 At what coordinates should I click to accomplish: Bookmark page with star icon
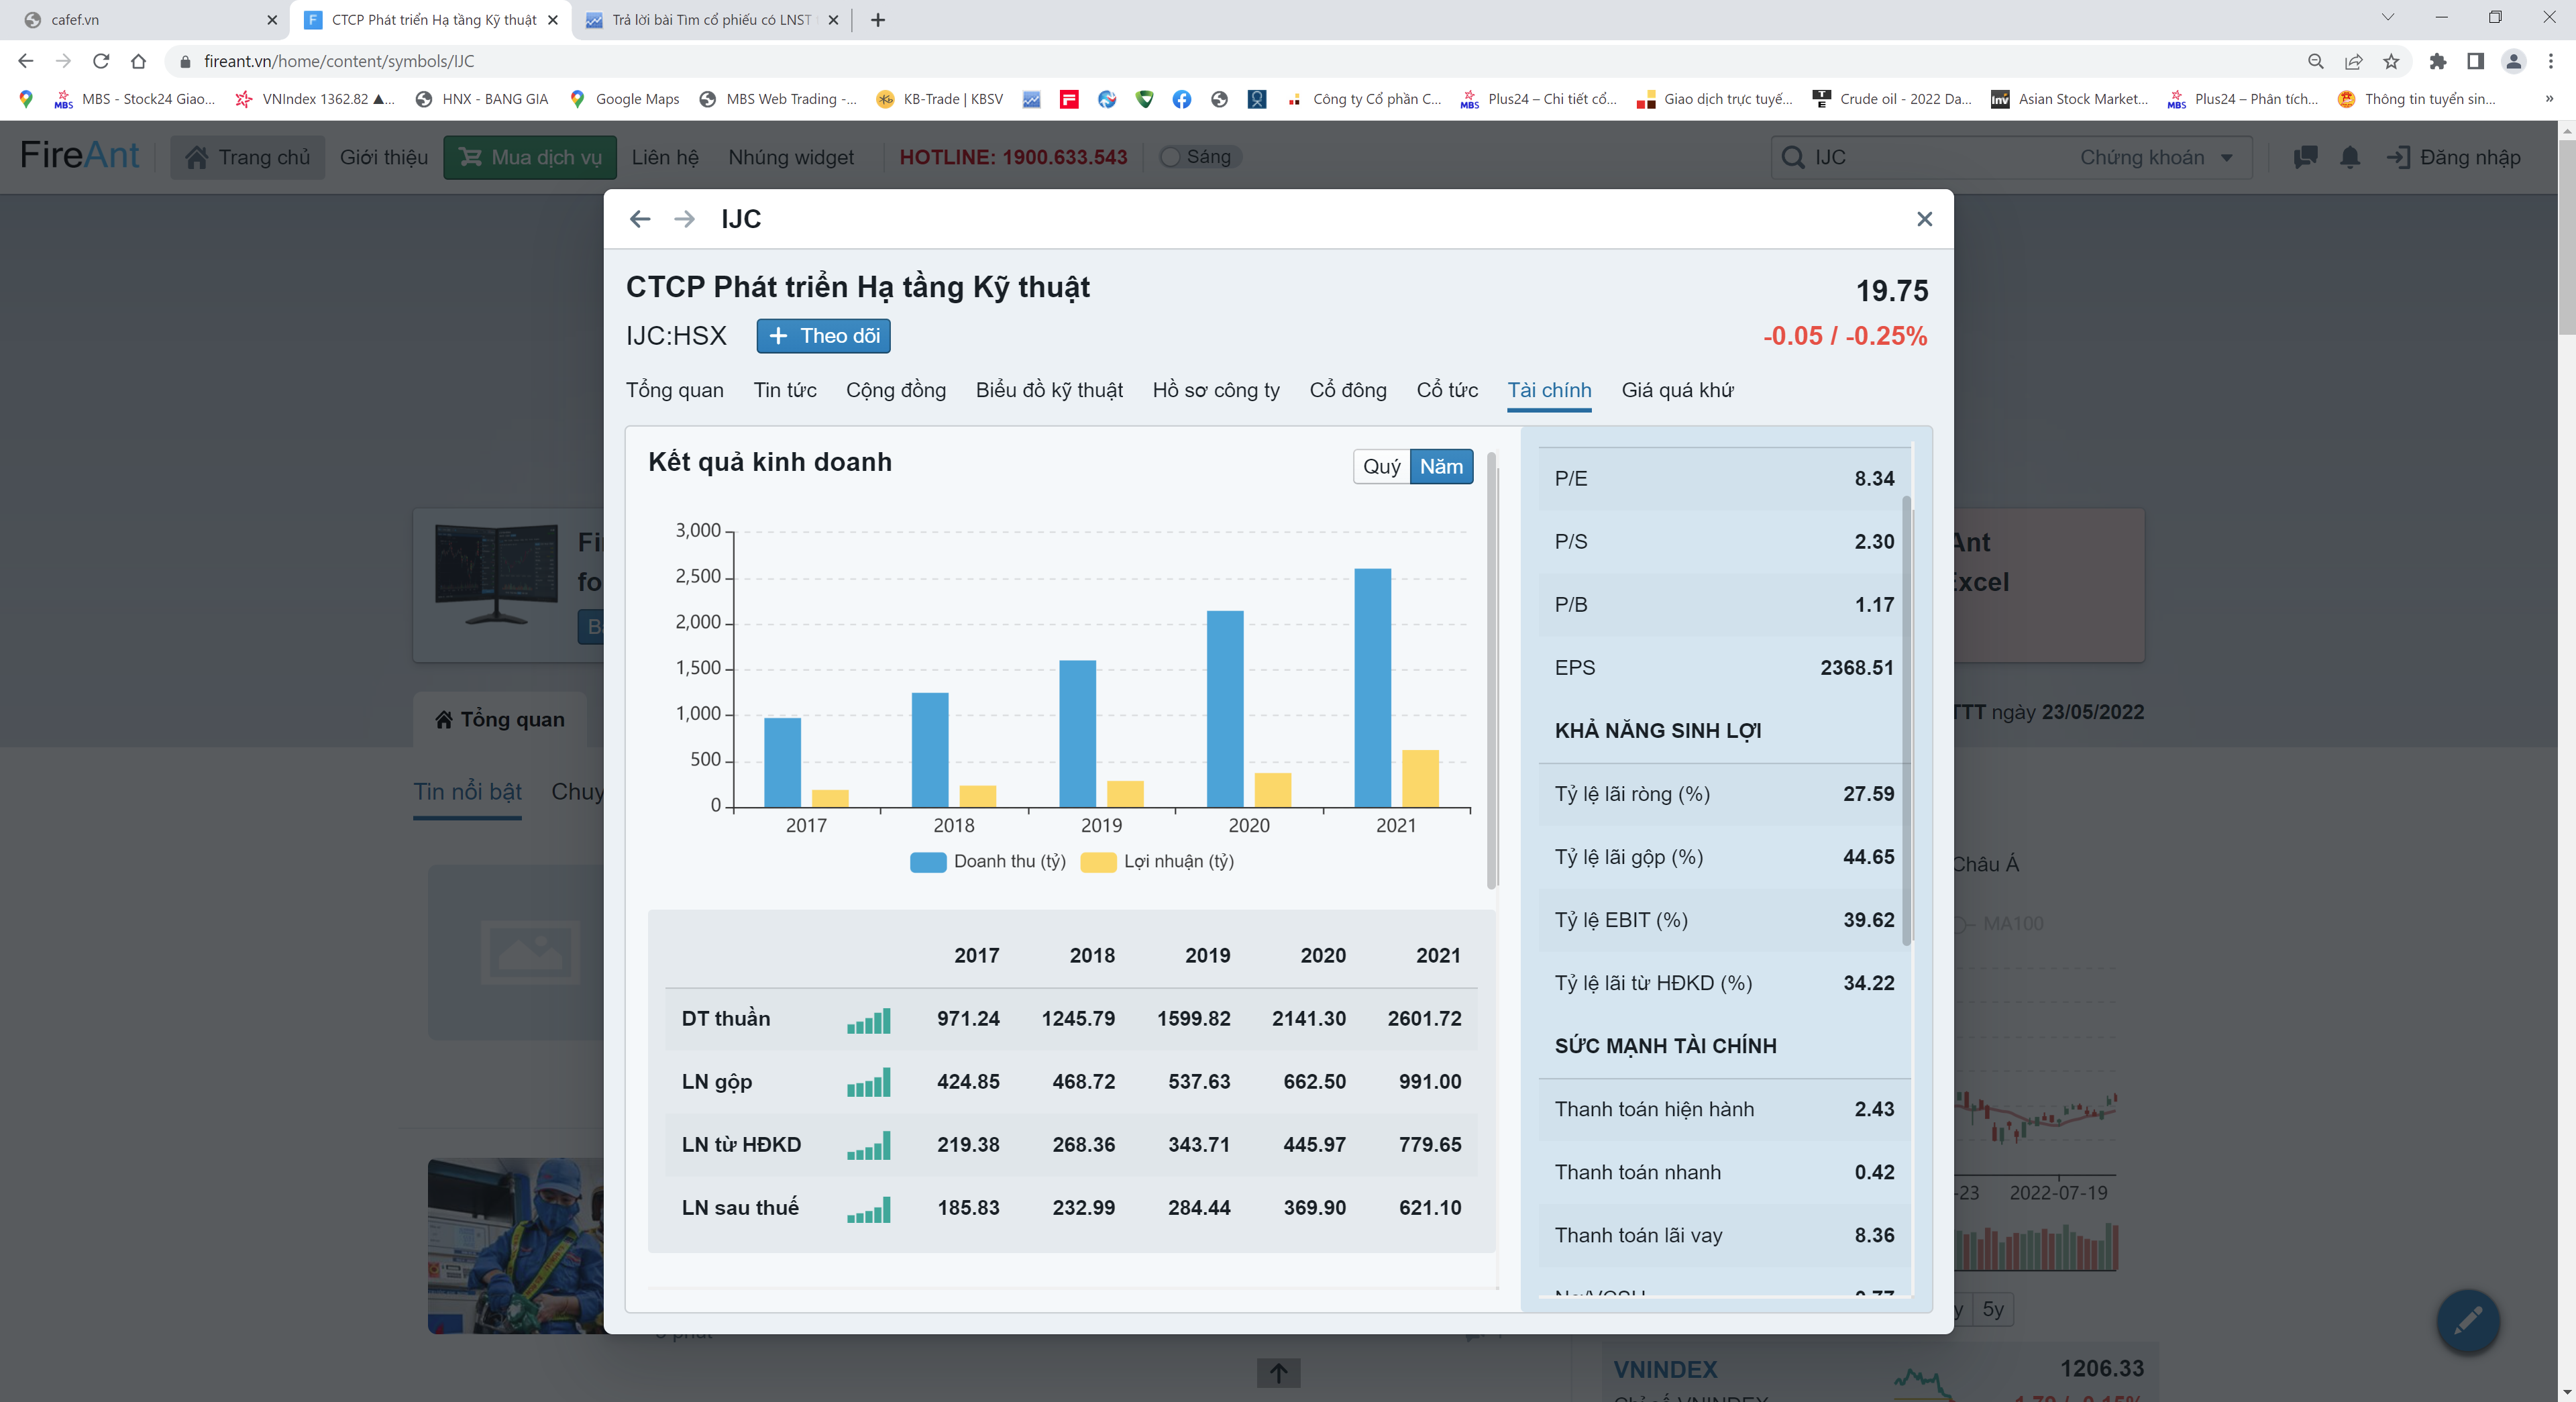(2391, 61)
